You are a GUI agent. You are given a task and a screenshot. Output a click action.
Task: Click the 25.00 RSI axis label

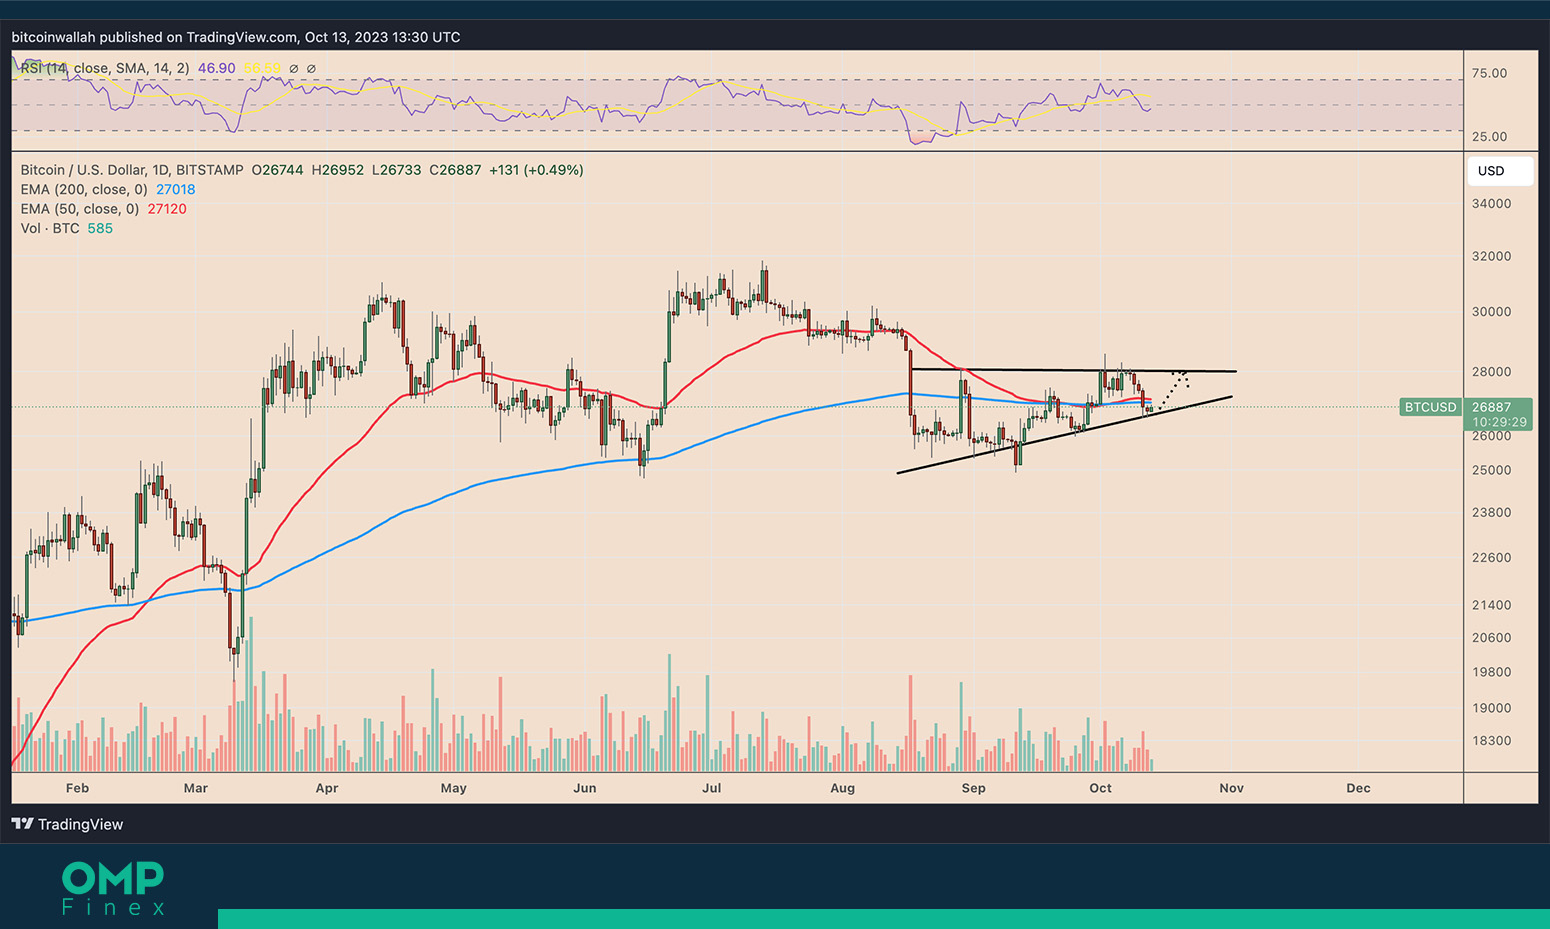click(1489, 136)
